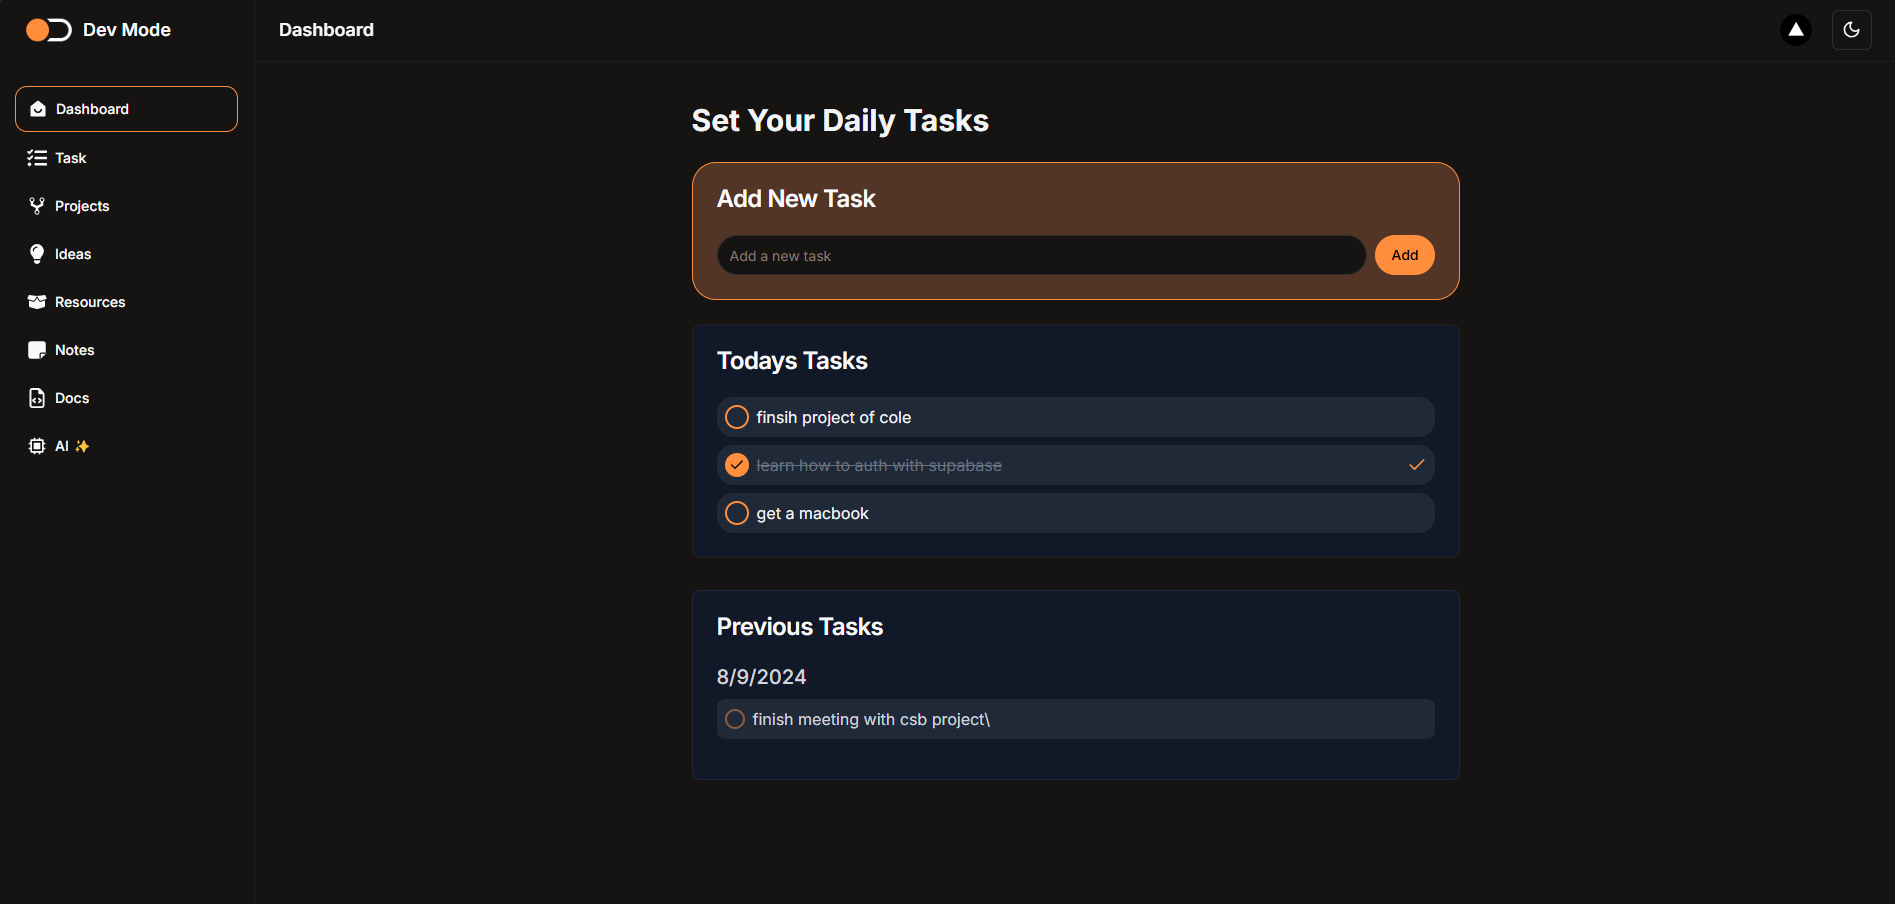1895x904 pixels.
Task: Open profile triangle avatar in header
Action: click(1796, 30)
